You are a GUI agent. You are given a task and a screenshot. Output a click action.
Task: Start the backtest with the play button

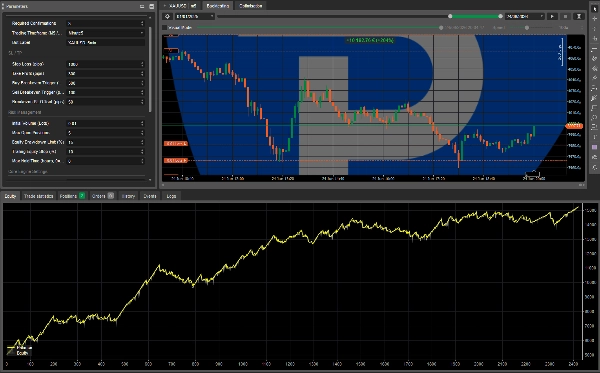(552, 16)
